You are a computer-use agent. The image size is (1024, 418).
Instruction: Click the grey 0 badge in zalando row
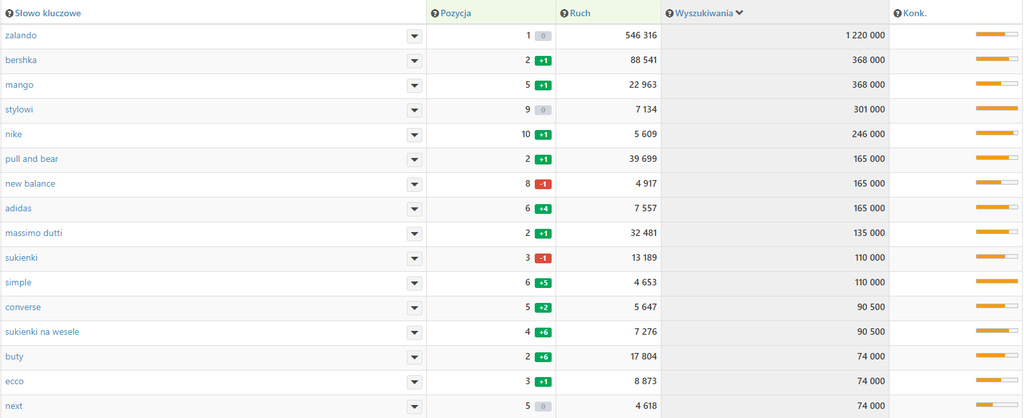[x=543, y=36]
